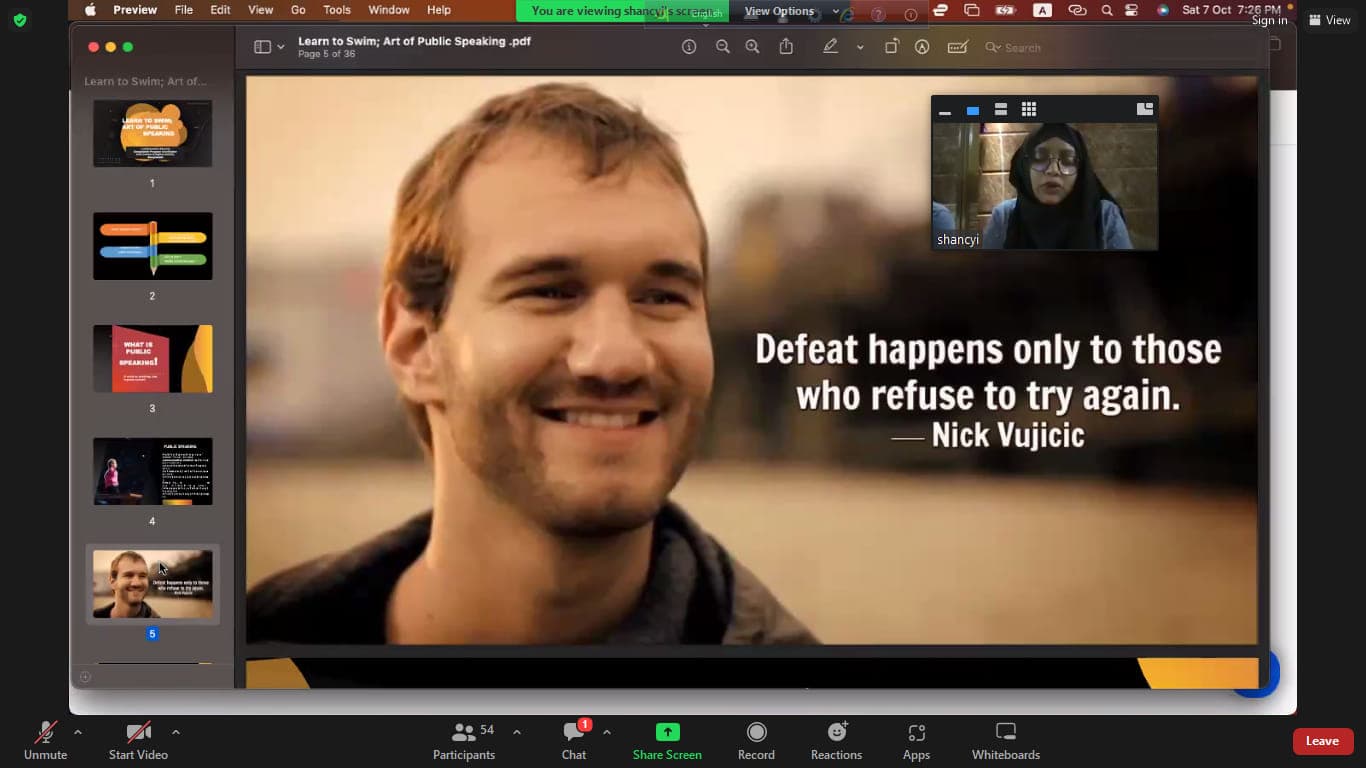Click the green shield encryption icon
The height and width of the screenshot is (768, 1366).
20,20
